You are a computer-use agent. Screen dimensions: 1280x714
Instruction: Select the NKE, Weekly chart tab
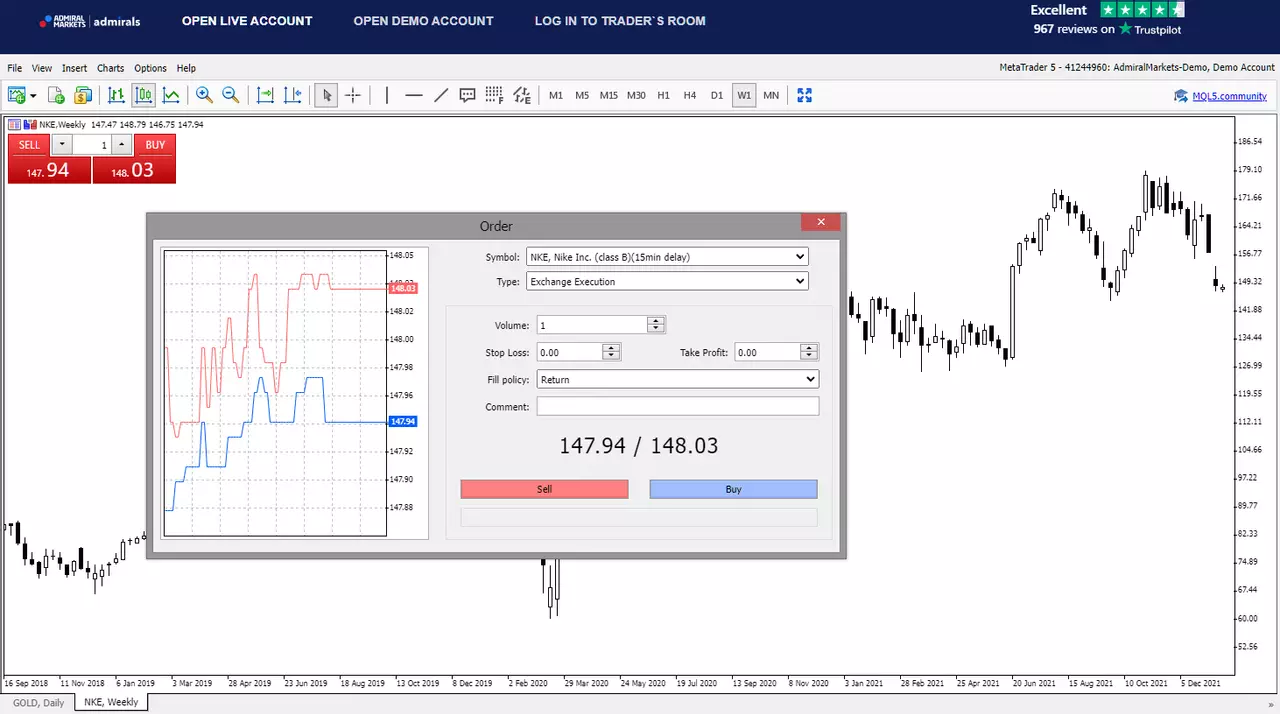[x=111, y=702]
